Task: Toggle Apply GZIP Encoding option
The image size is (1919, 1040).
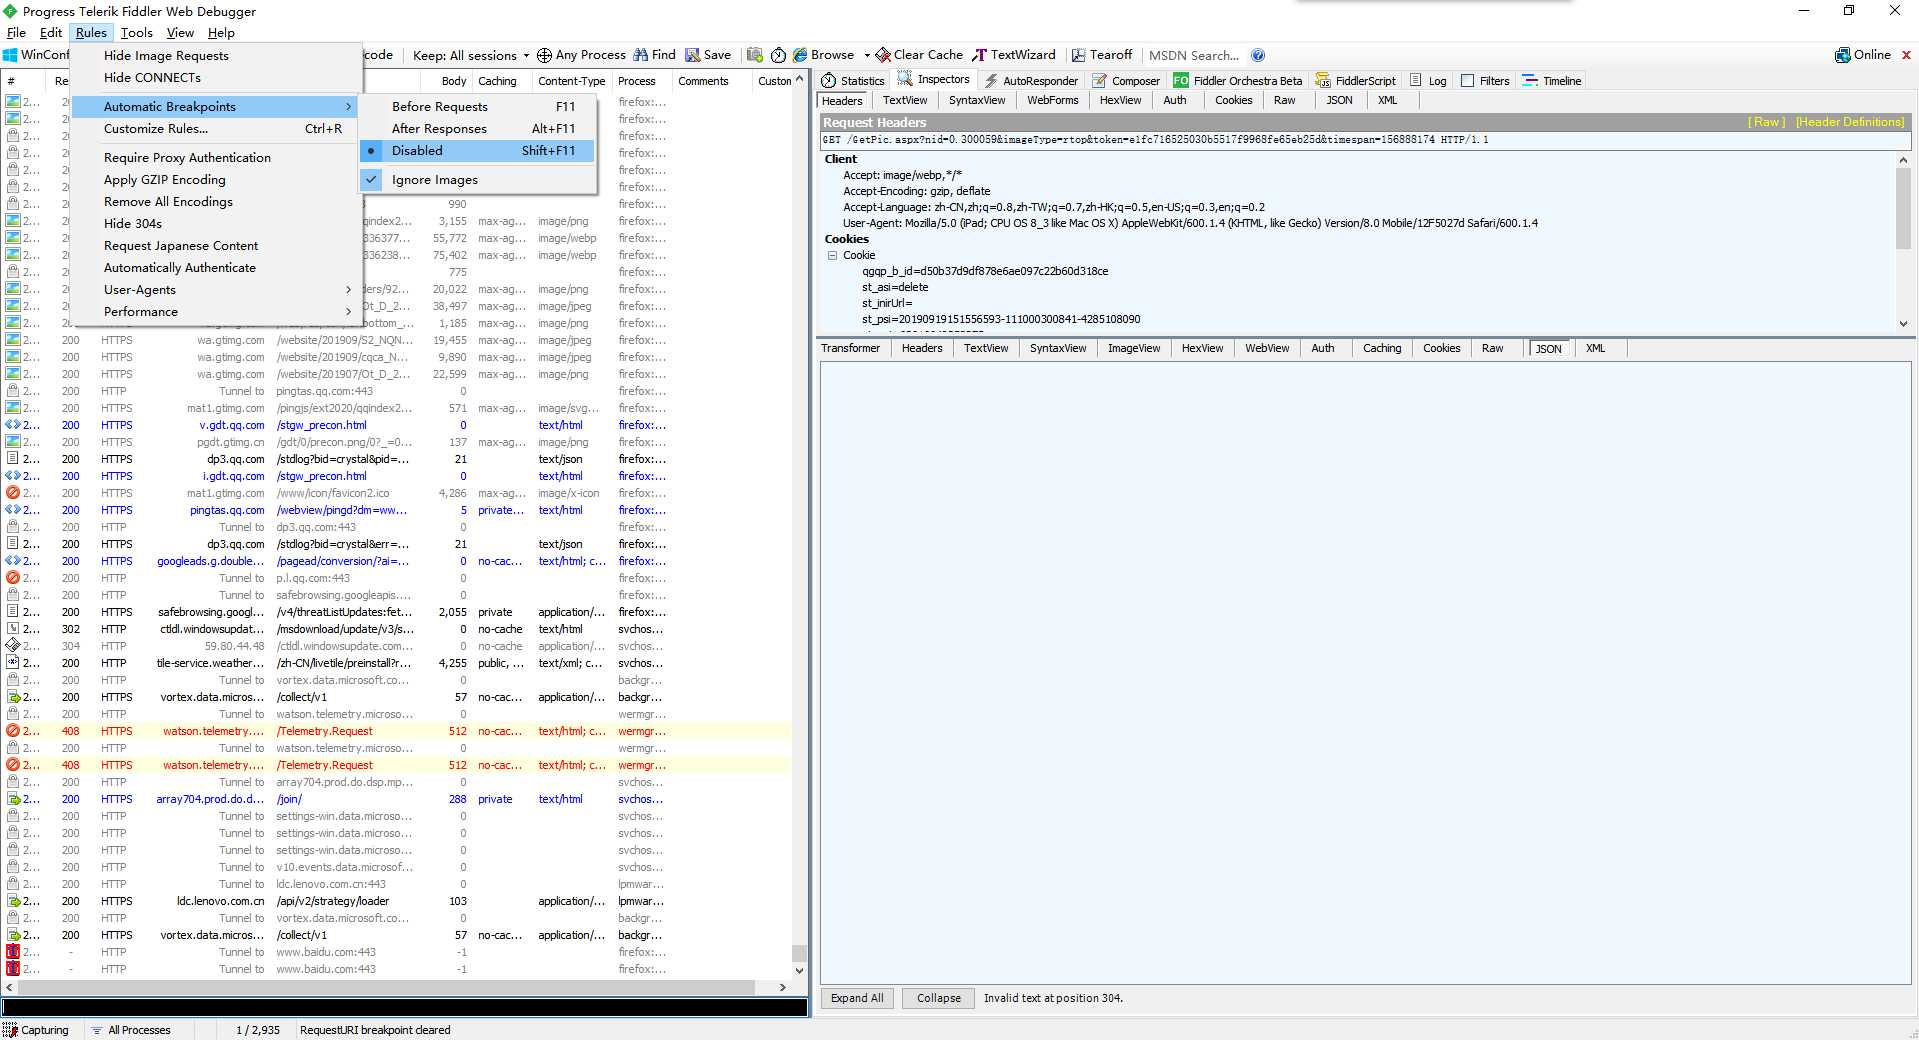Action: pyautogui.click(x=216, y=180)
